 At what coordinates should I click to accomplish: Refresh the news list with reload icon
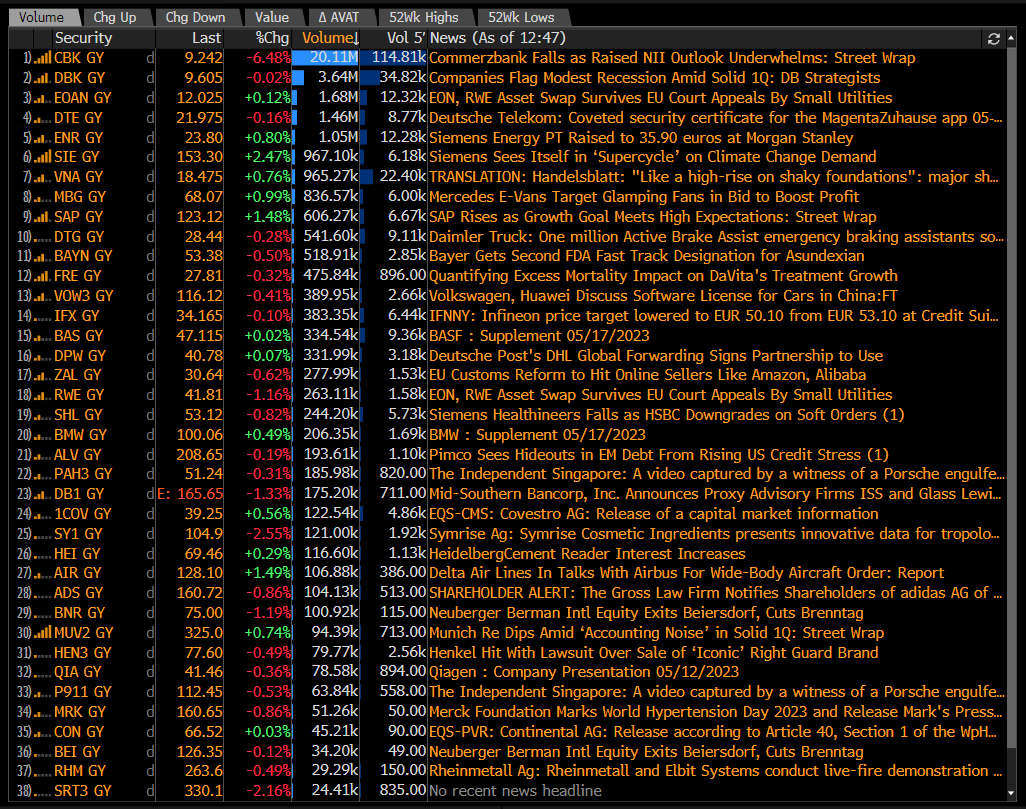993,39
